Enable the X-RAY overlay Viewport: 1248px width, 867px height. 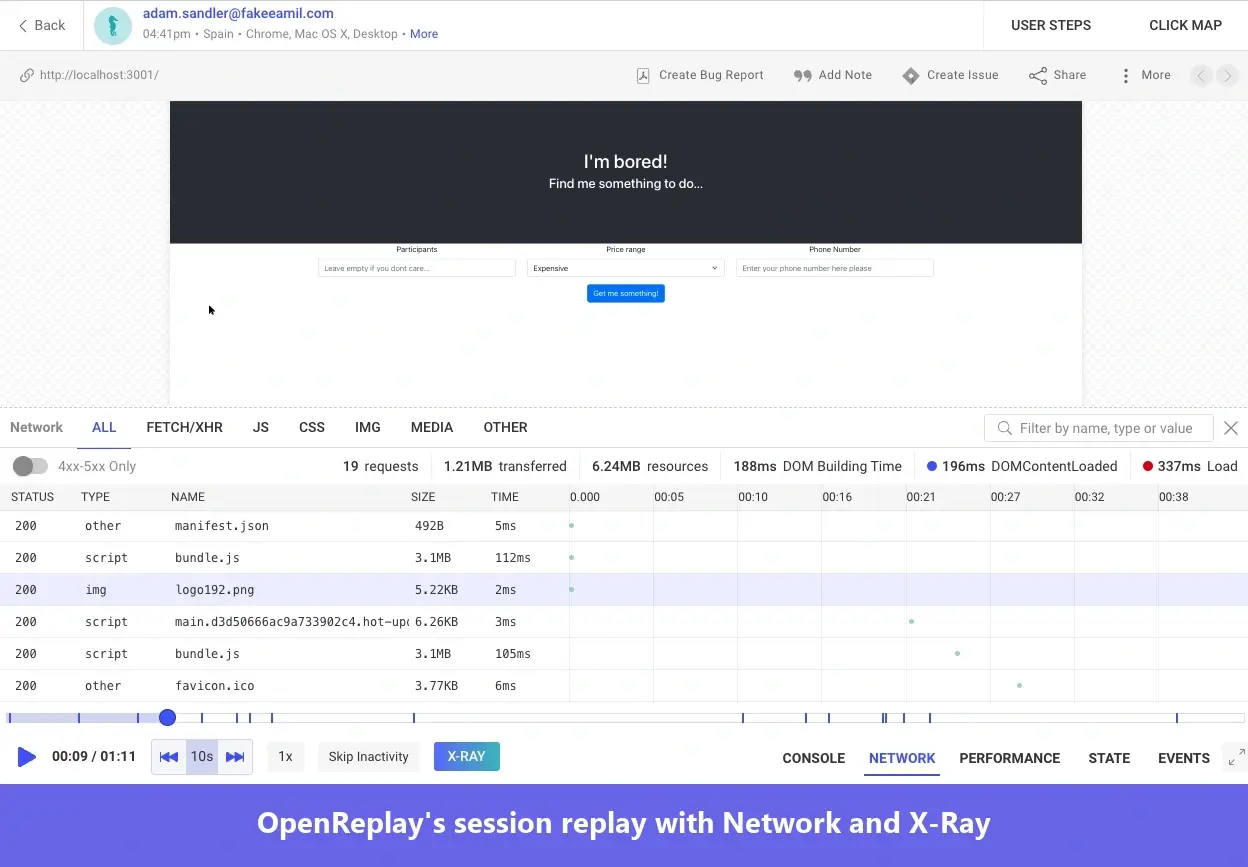[467, 757]
